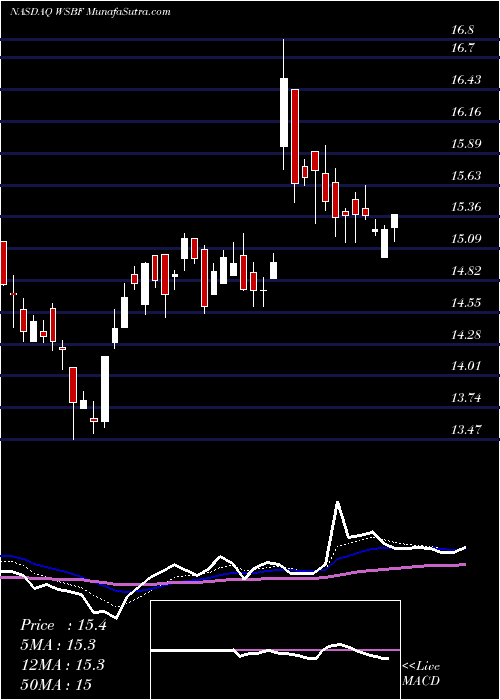This screenshot has width=500, height=700.
Task: Click the MACD inset panel
Action: click(x=275, y=650)
